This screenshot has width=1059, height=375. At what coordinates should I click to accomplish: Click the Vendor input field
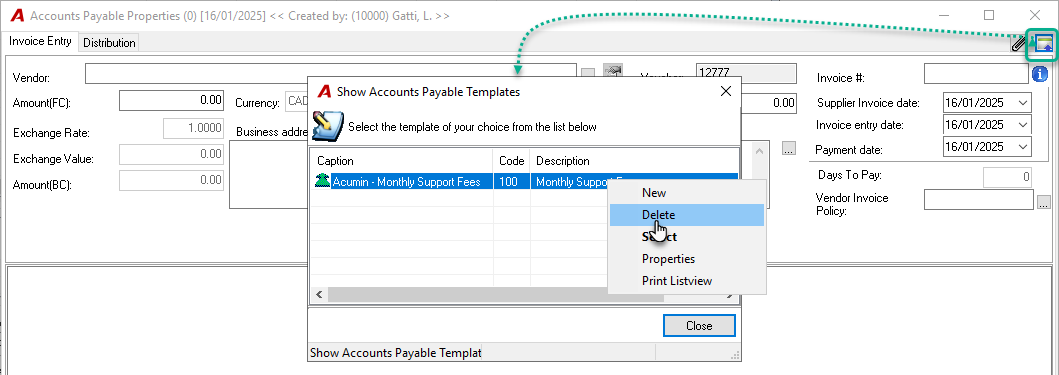point(331,74)
